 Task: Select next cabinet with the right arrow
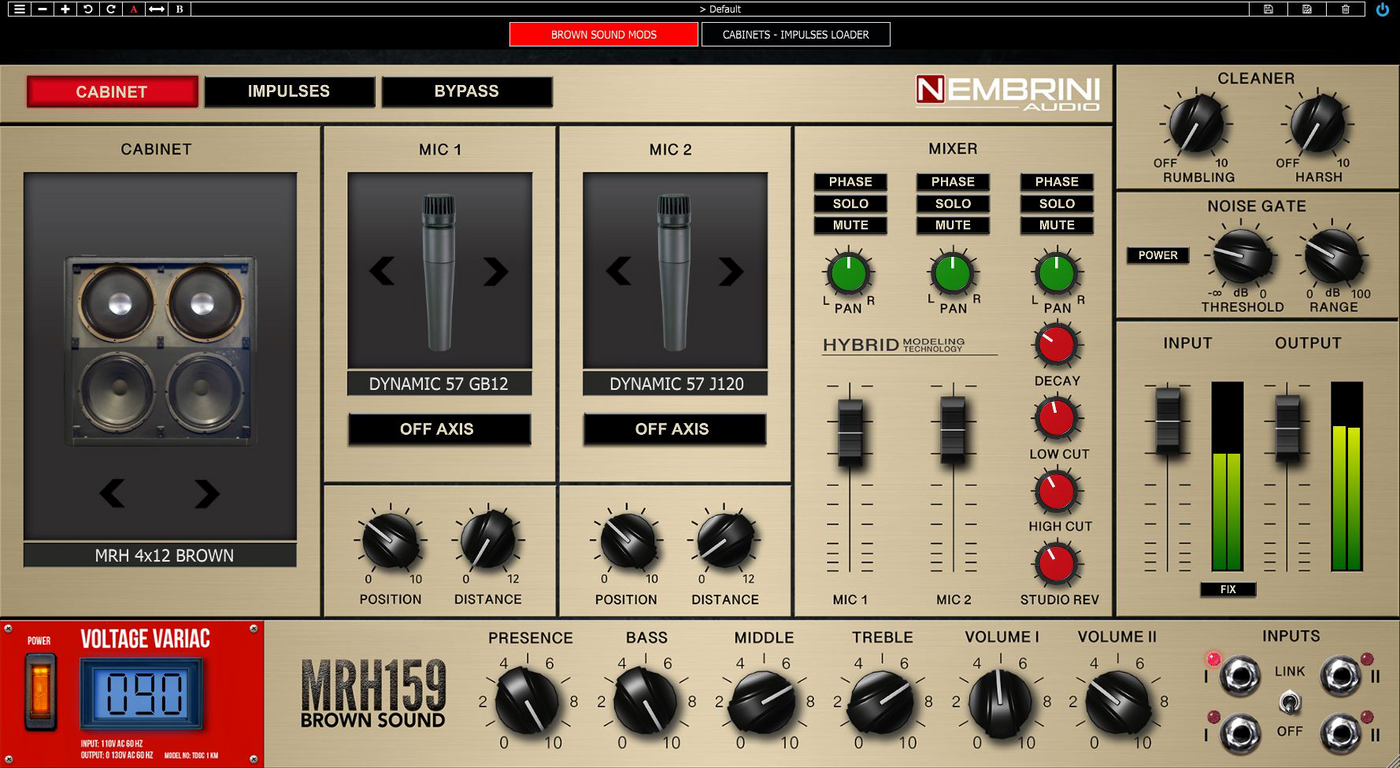click(x=206, y=493)
